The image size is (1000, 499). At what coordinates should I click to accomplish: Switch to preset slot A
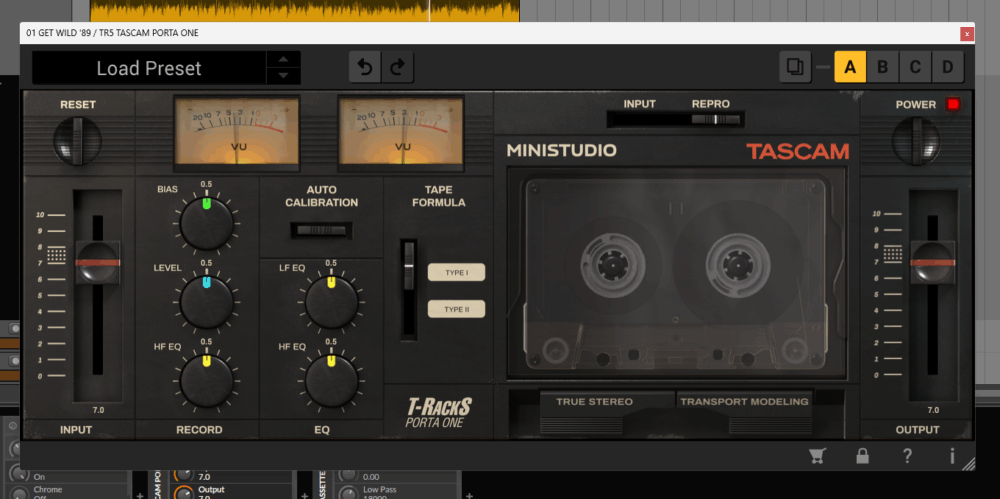tap(850, 67)
